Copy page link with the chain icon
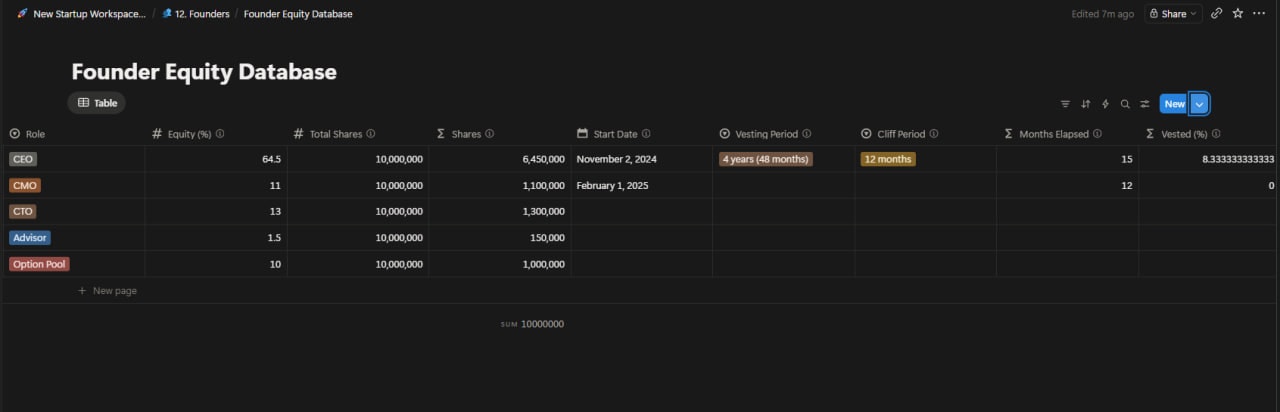Screen dimensions: 1280x412 point(1216,14)
